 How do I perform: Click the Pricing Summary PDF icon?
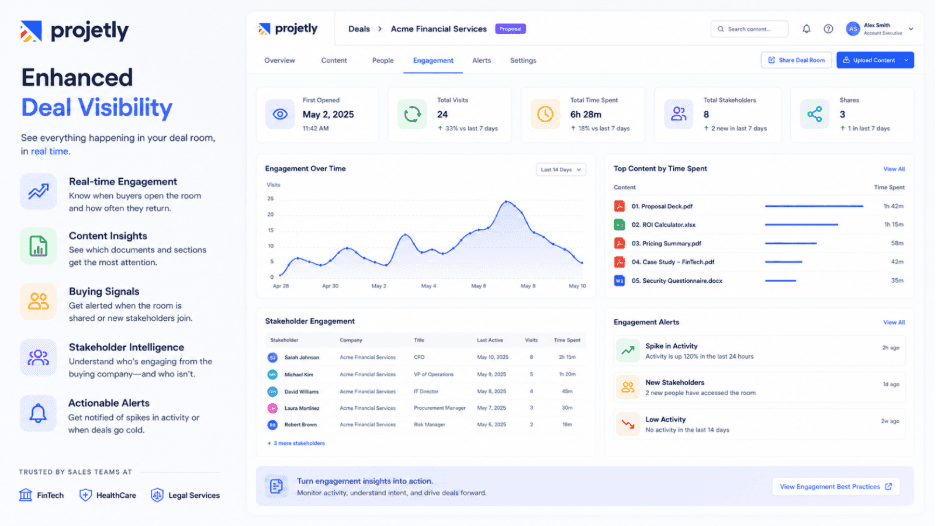(620, 243)
